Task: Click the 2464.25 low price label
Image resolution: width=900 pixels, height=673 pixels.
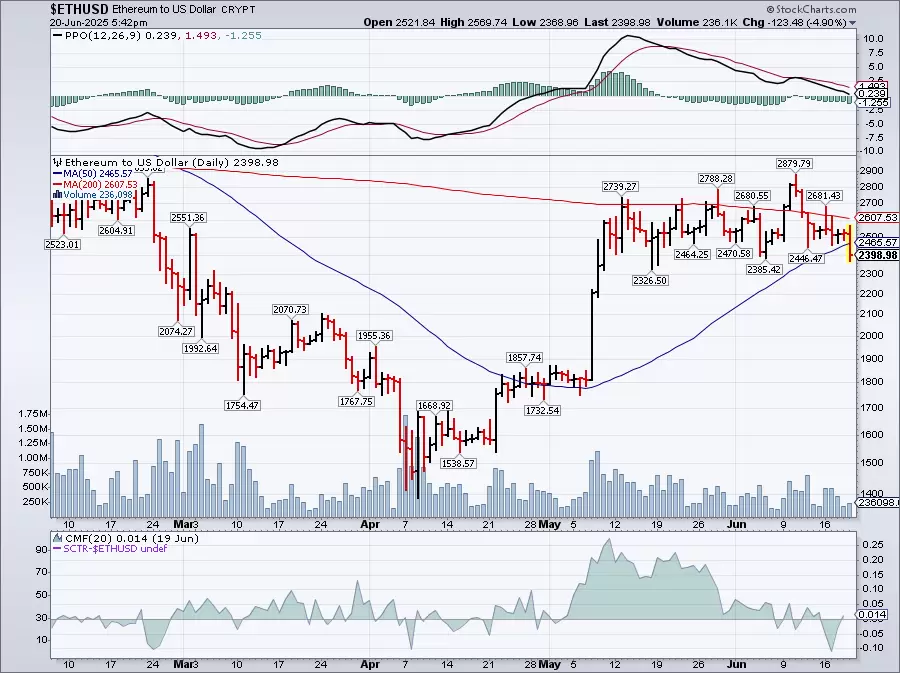Action: pos(692,254)
